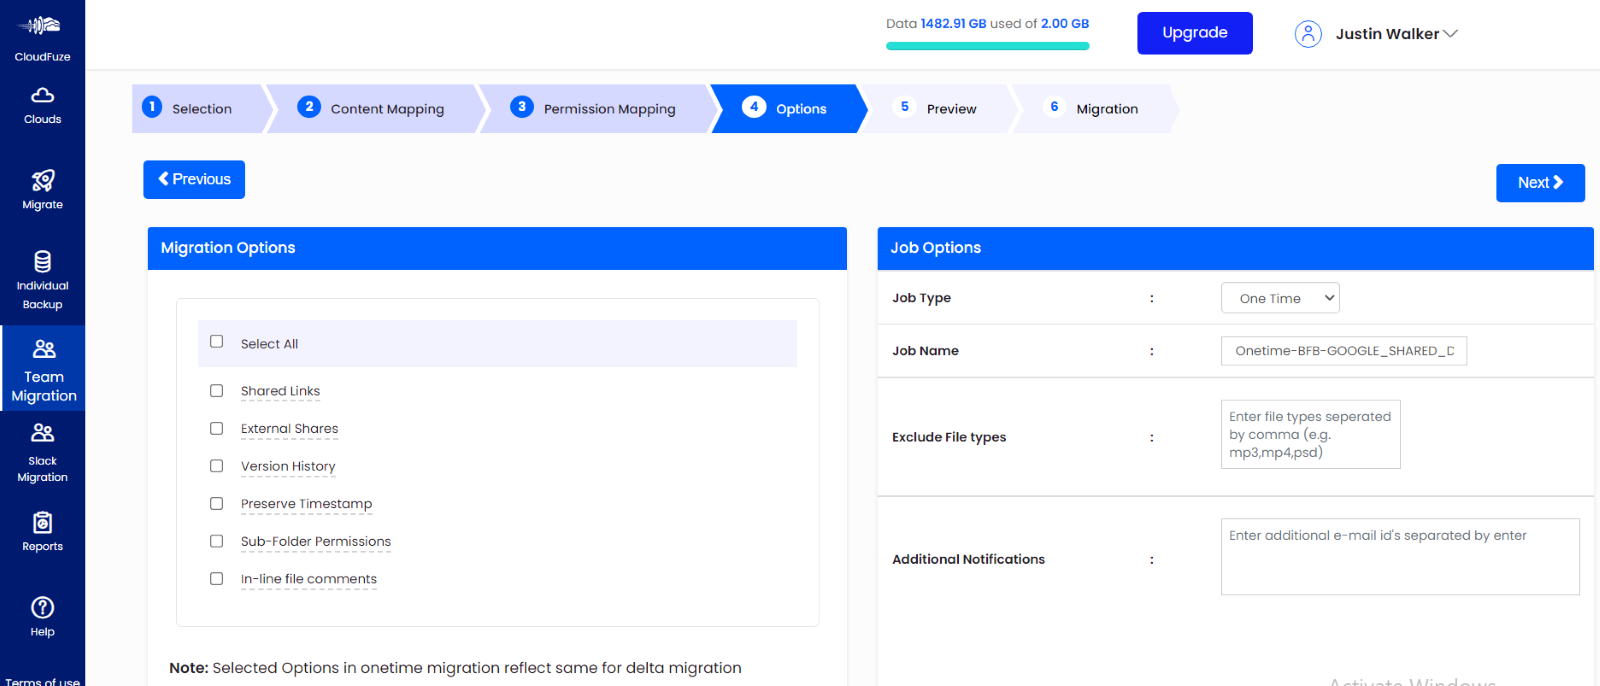Click the Upgrade button

(1195, 33)
